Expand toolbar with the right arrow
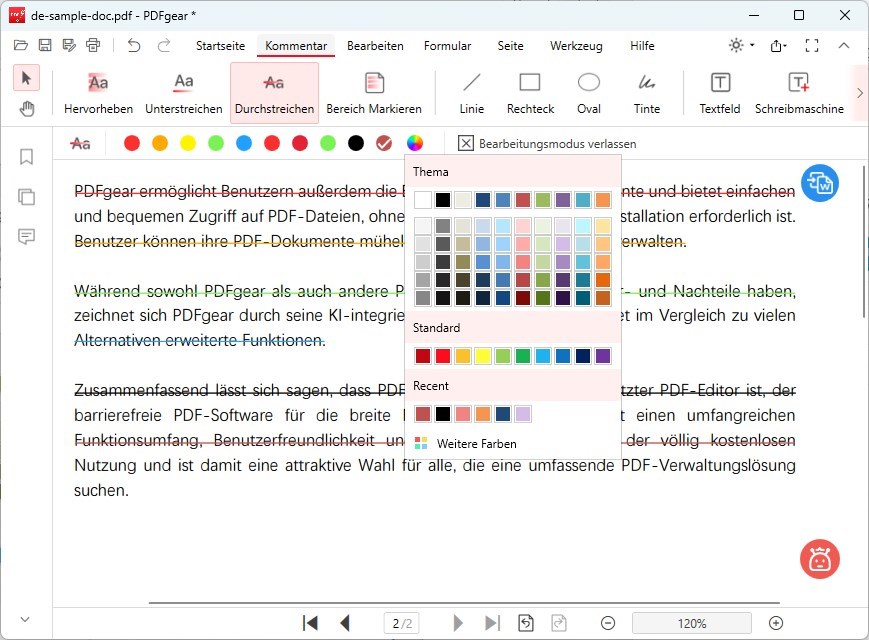This screenshot has width=869, height=640. [860, 93]
